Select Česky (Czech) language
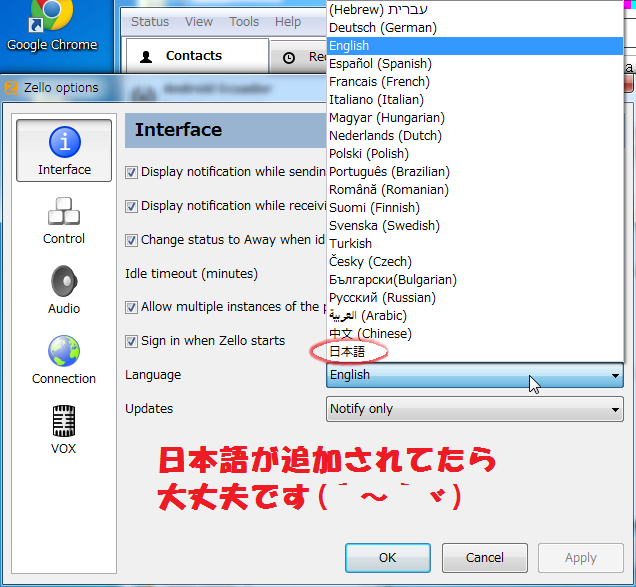Screen dimensions: 636x587 tap(475, 262)
